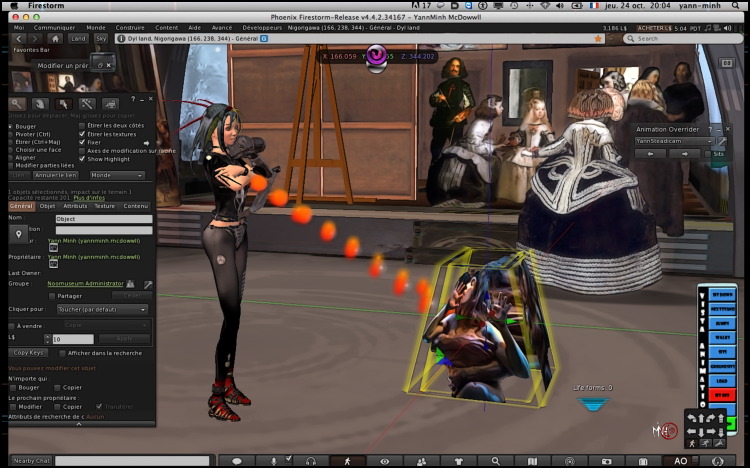Click the Annuler le lien button

click(56, 176)
